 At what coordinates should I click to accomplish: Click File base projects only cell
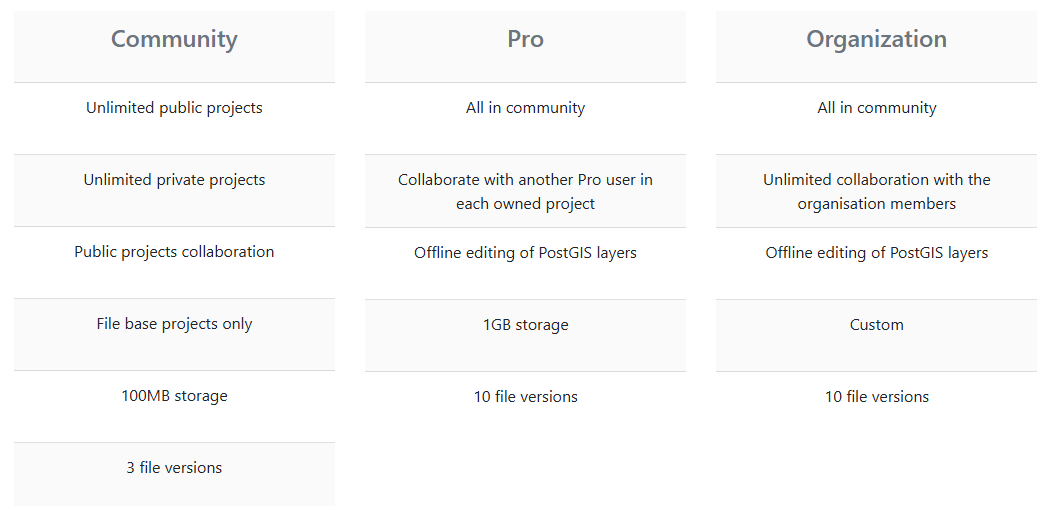(174, 324)
